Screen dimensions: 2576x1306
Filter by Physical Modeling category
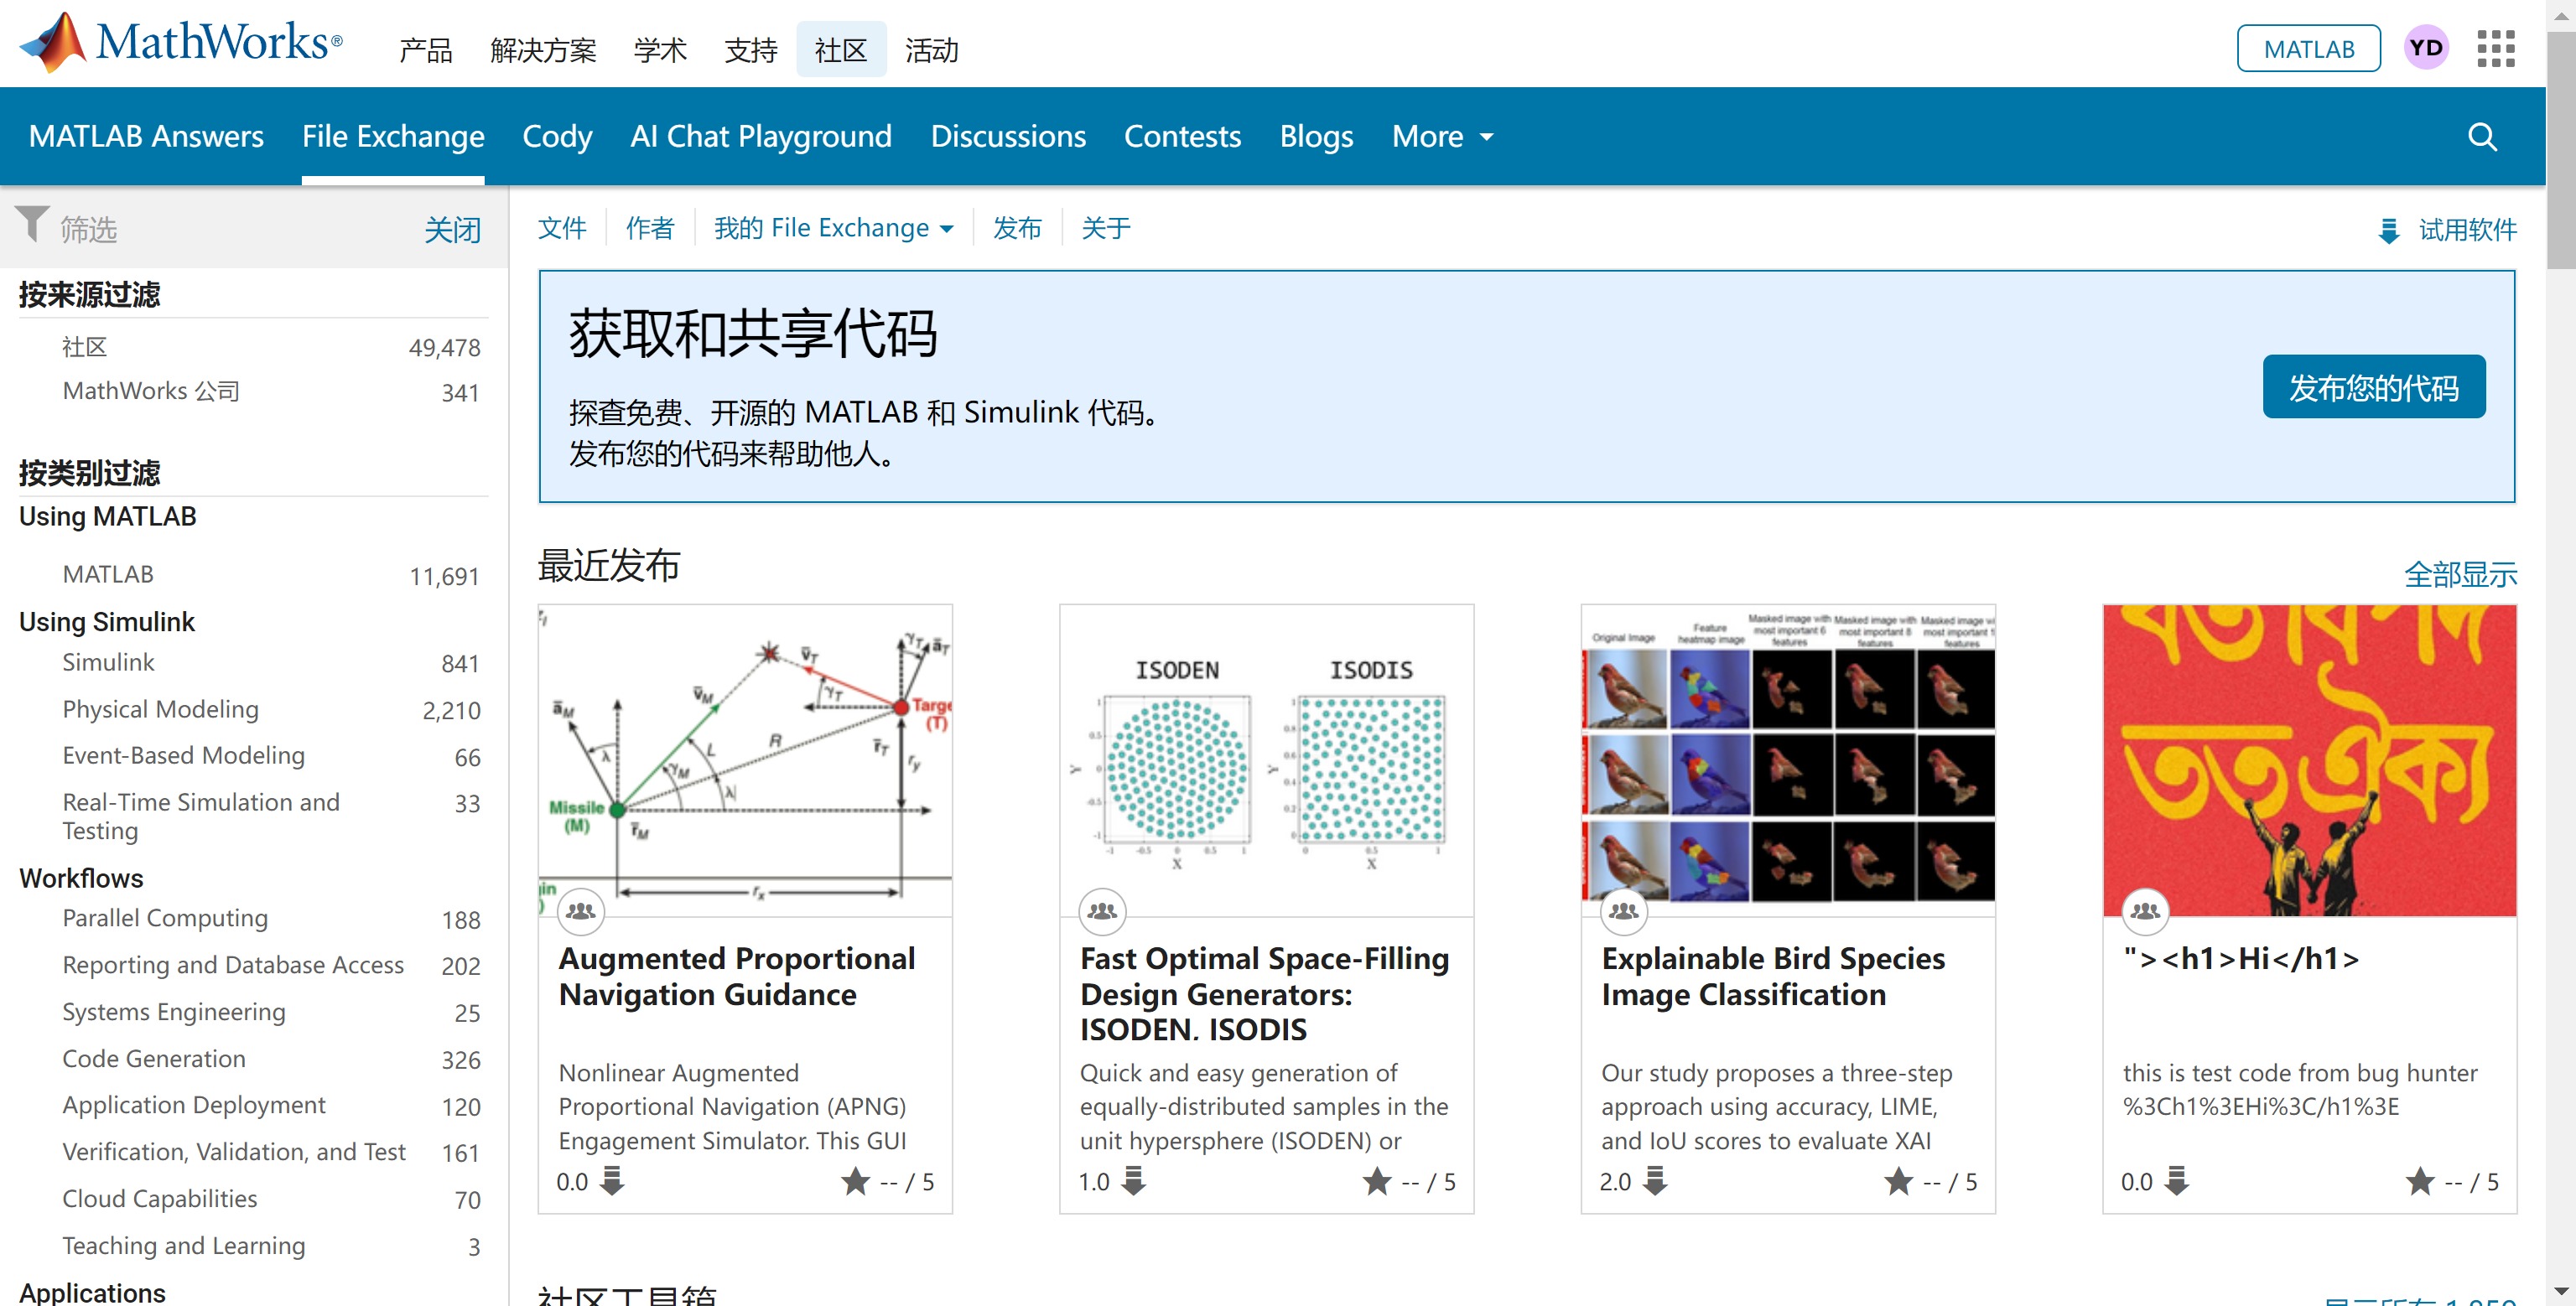point(160,709)
